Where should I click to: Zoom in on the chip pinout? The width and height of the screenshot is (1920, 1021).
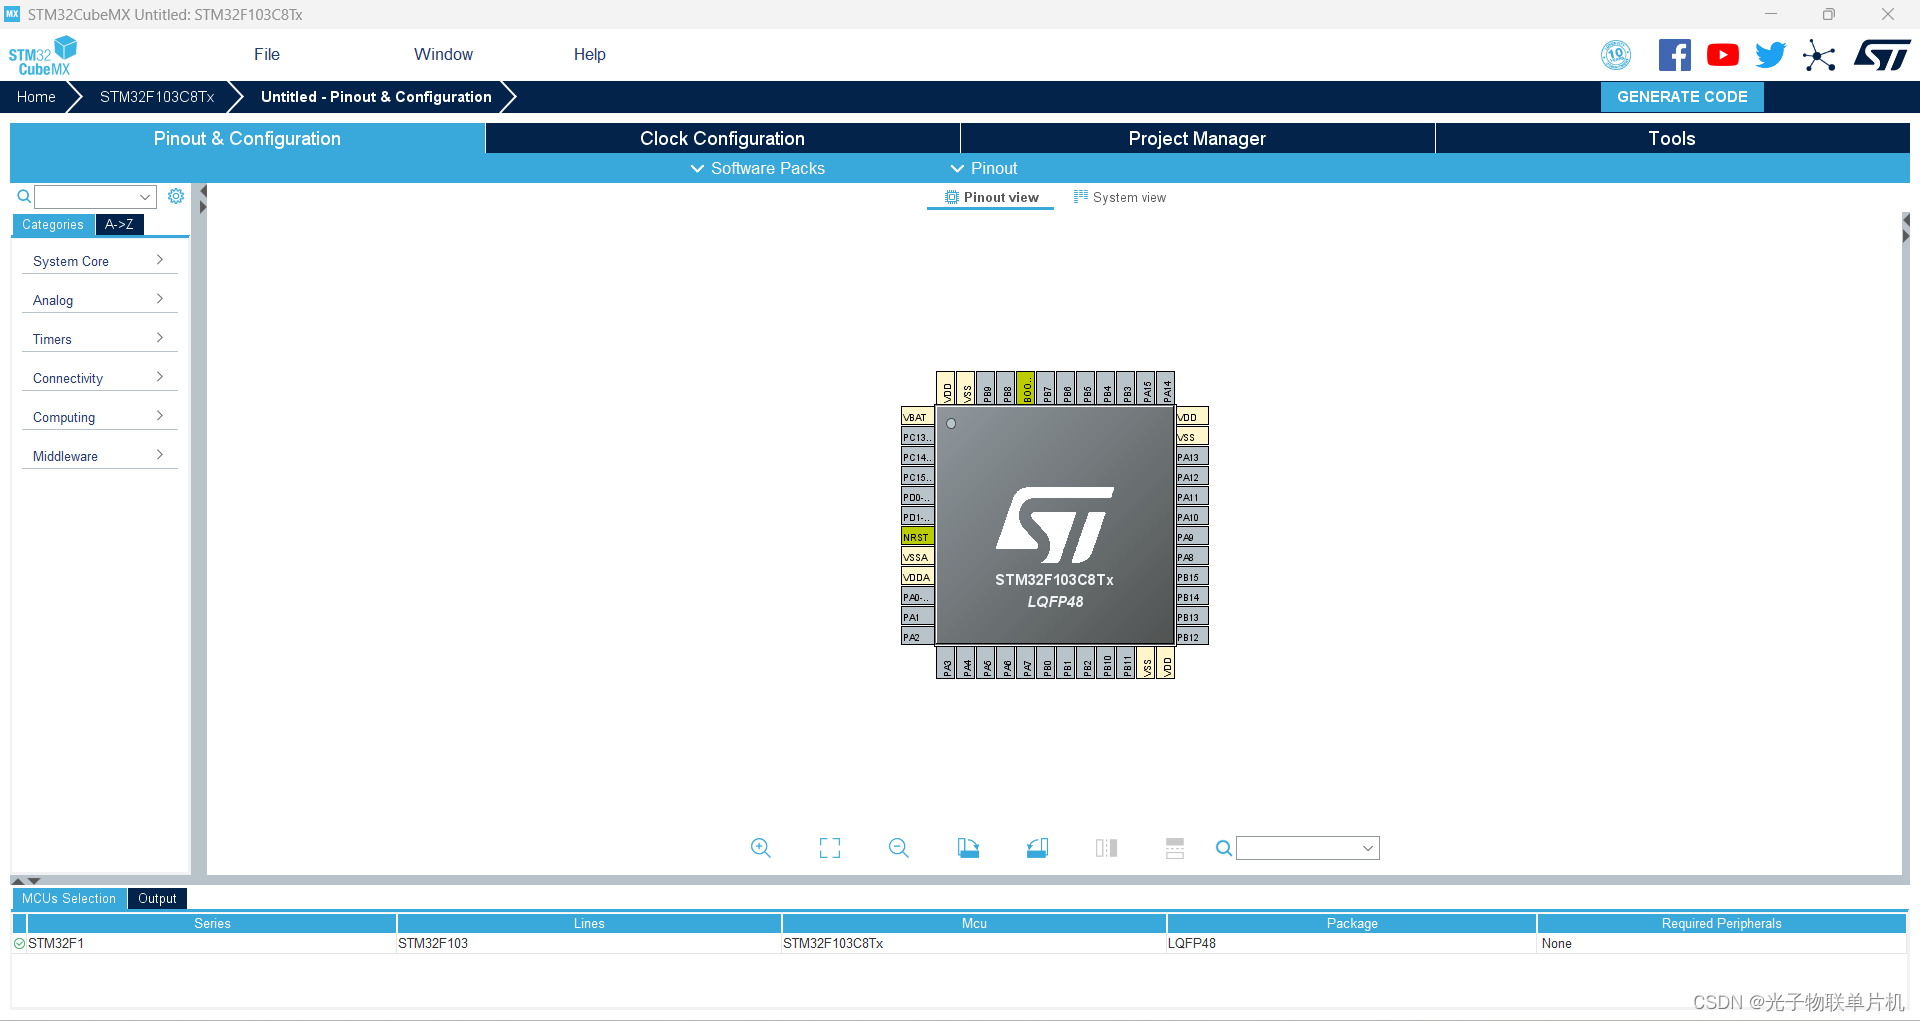click(x=760, y=848)
